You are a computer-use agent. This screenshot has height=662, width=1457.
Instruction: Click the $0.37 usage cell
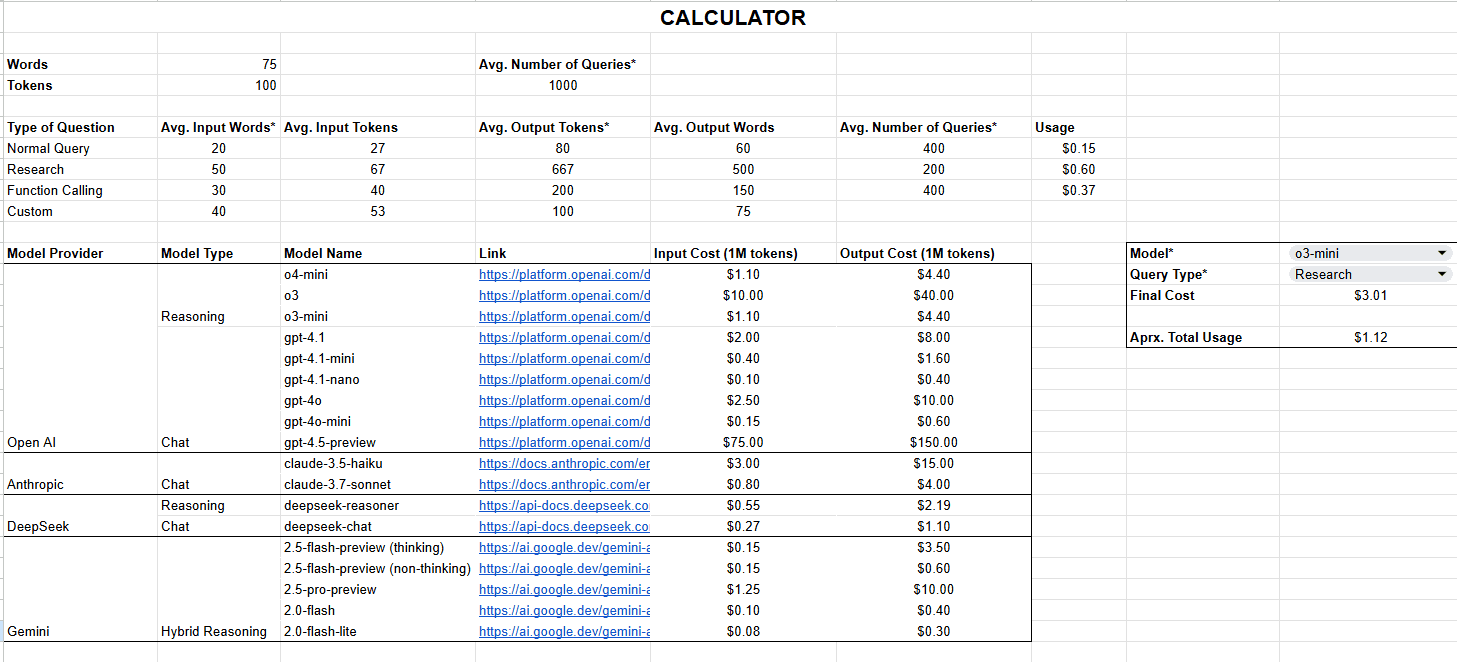tap(1078, 190)
